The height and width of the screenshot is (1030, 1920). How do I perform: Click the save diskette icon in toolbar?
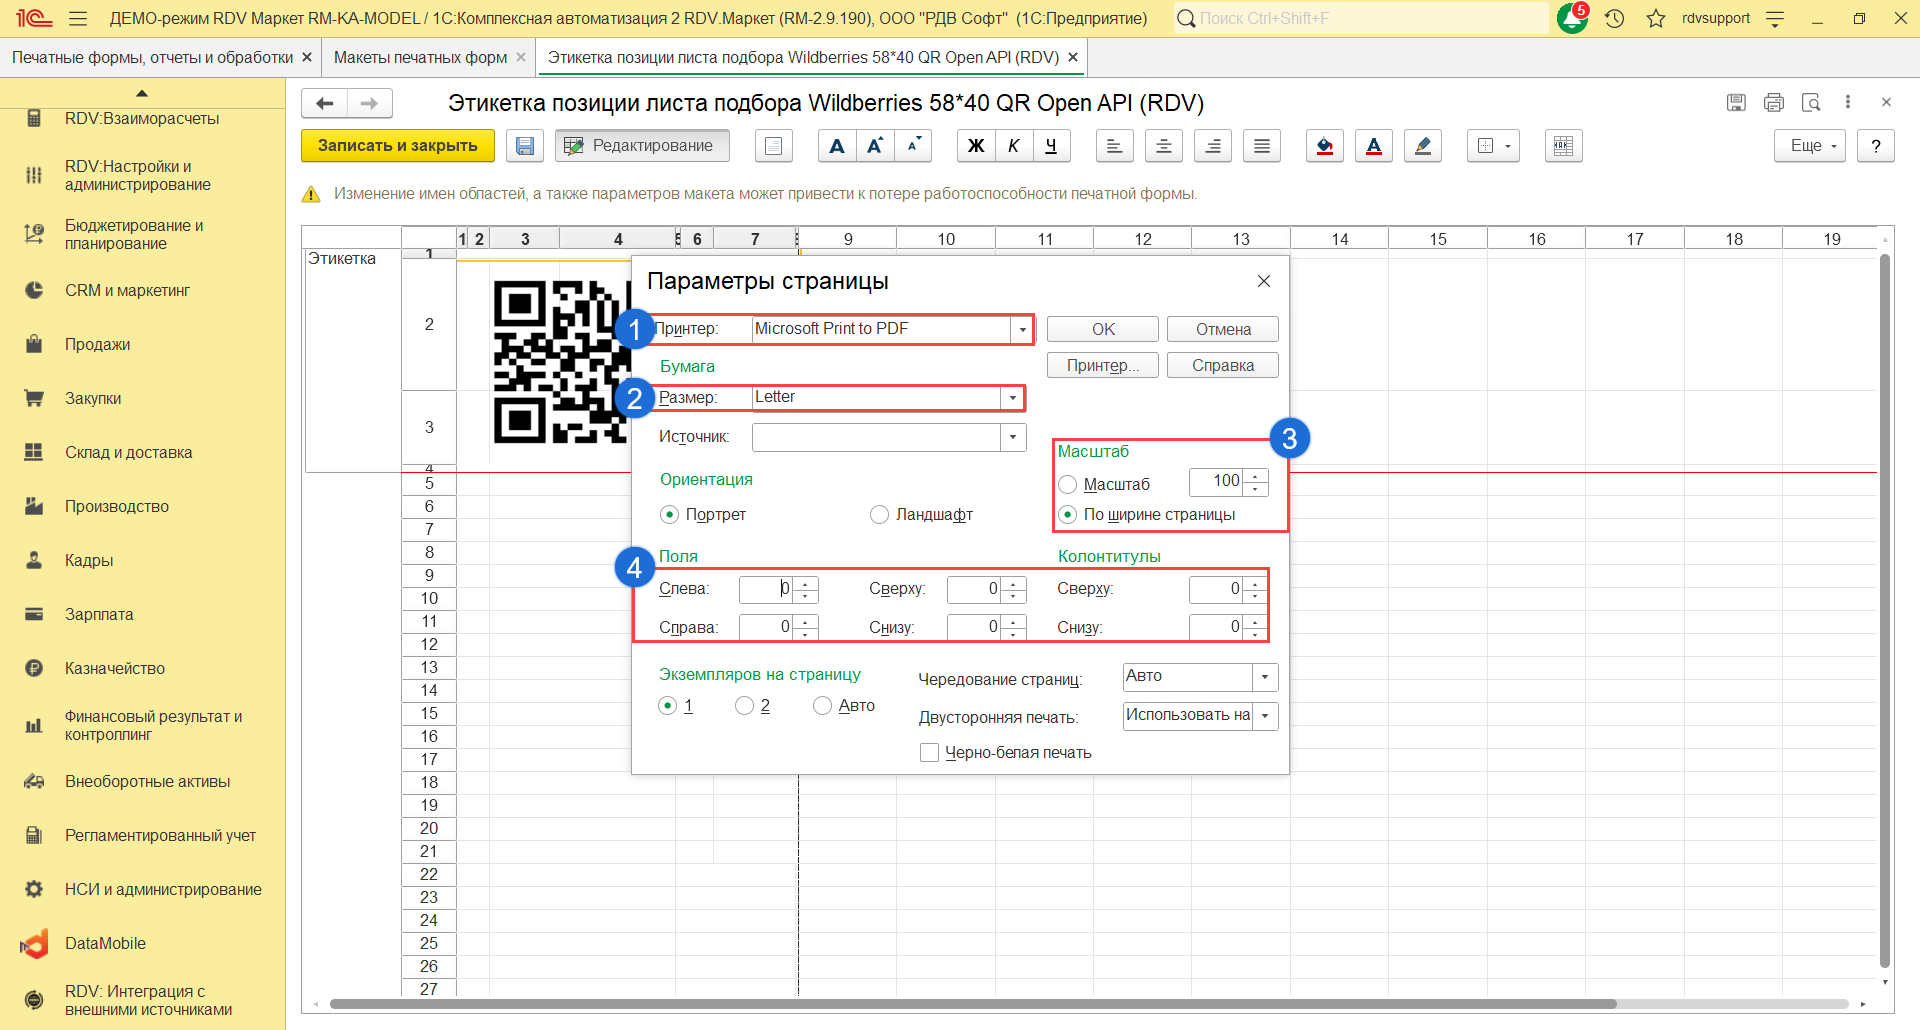coord(524,146)
